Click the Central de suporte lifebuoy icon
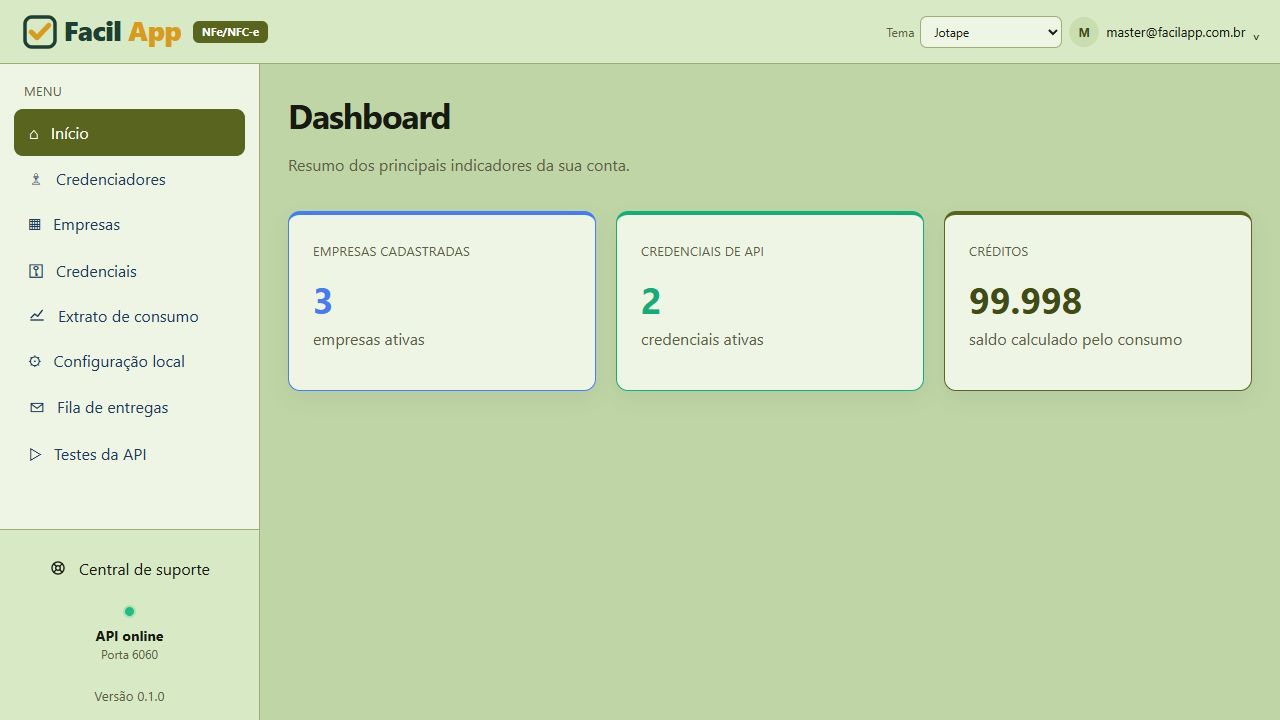1280x720 pixels. tap(58, 568)
